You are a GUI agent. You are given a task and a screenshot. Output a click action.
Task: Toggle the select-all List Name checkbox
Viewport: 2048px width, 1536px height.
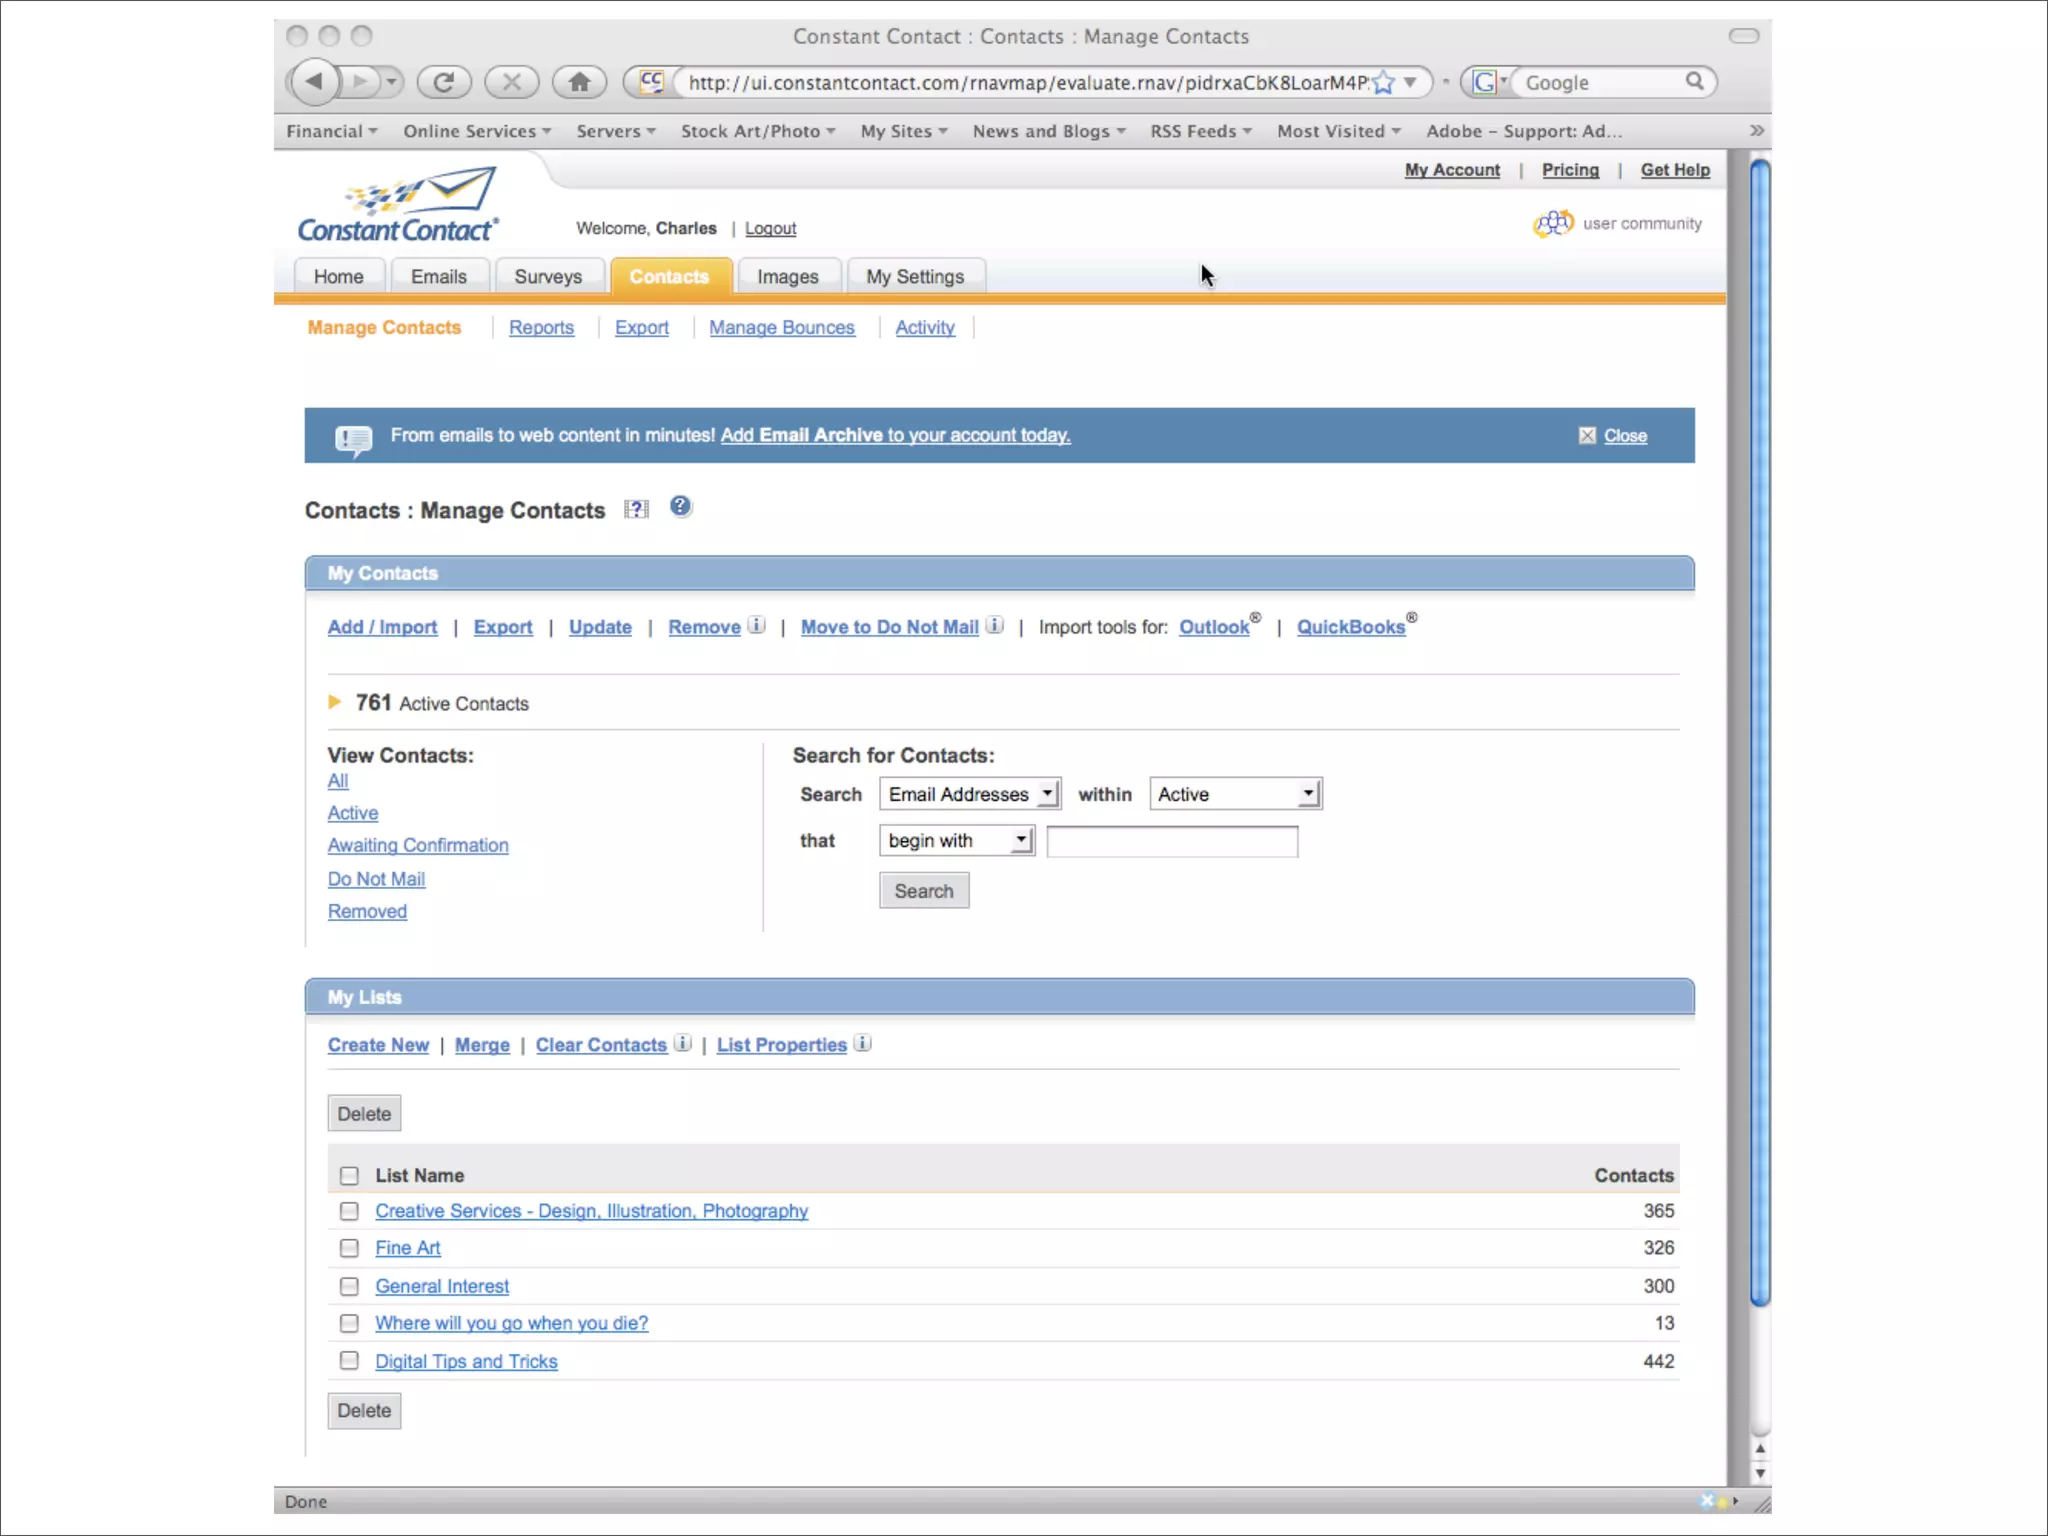pos(349,1175)
